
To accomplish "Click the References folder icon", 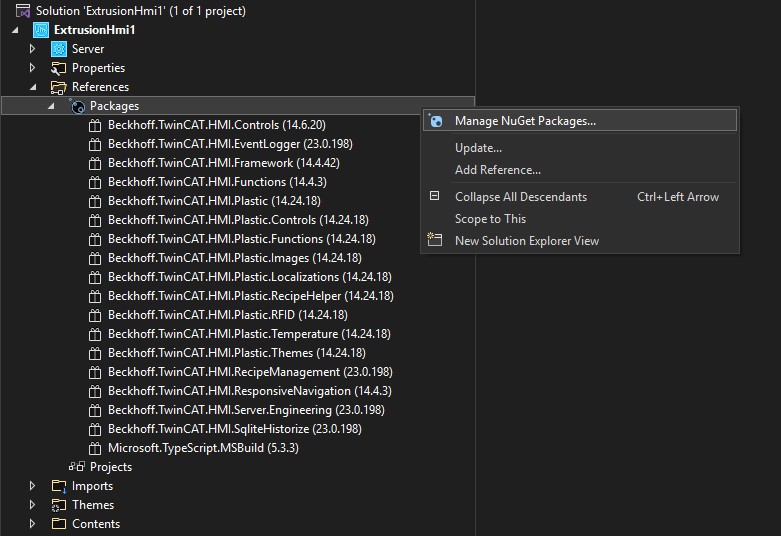I will pyautogui.click(x=59, y=87).
